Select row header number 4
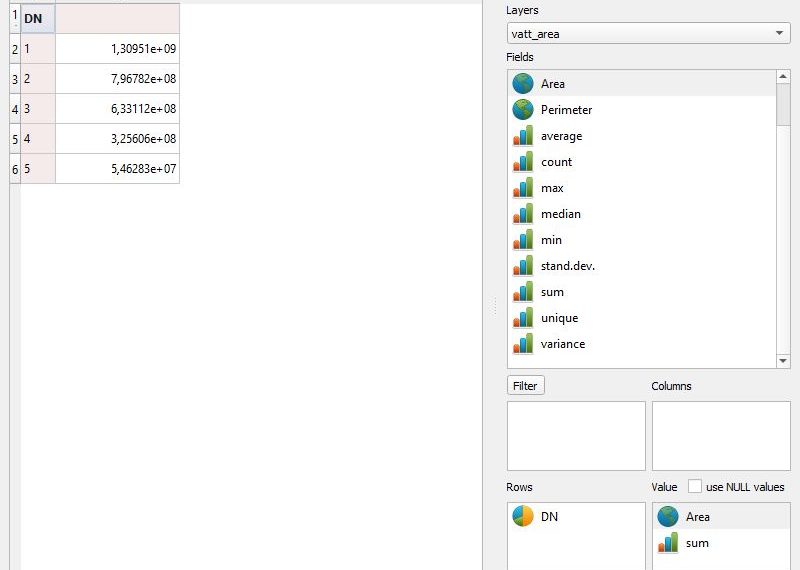The width and height of the screenshot is (800, 570). (x=15, y=109)
